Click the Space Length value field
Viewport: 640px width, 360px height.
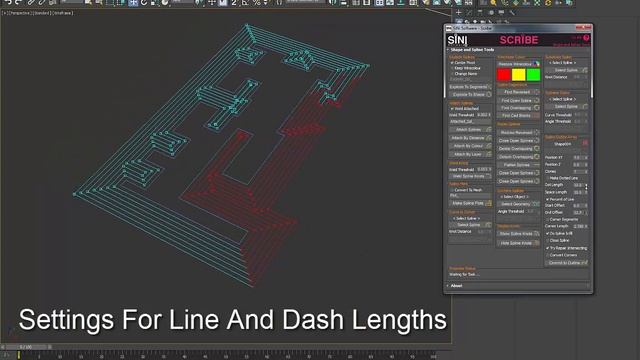pyautogui.click(x=578, y=192)
